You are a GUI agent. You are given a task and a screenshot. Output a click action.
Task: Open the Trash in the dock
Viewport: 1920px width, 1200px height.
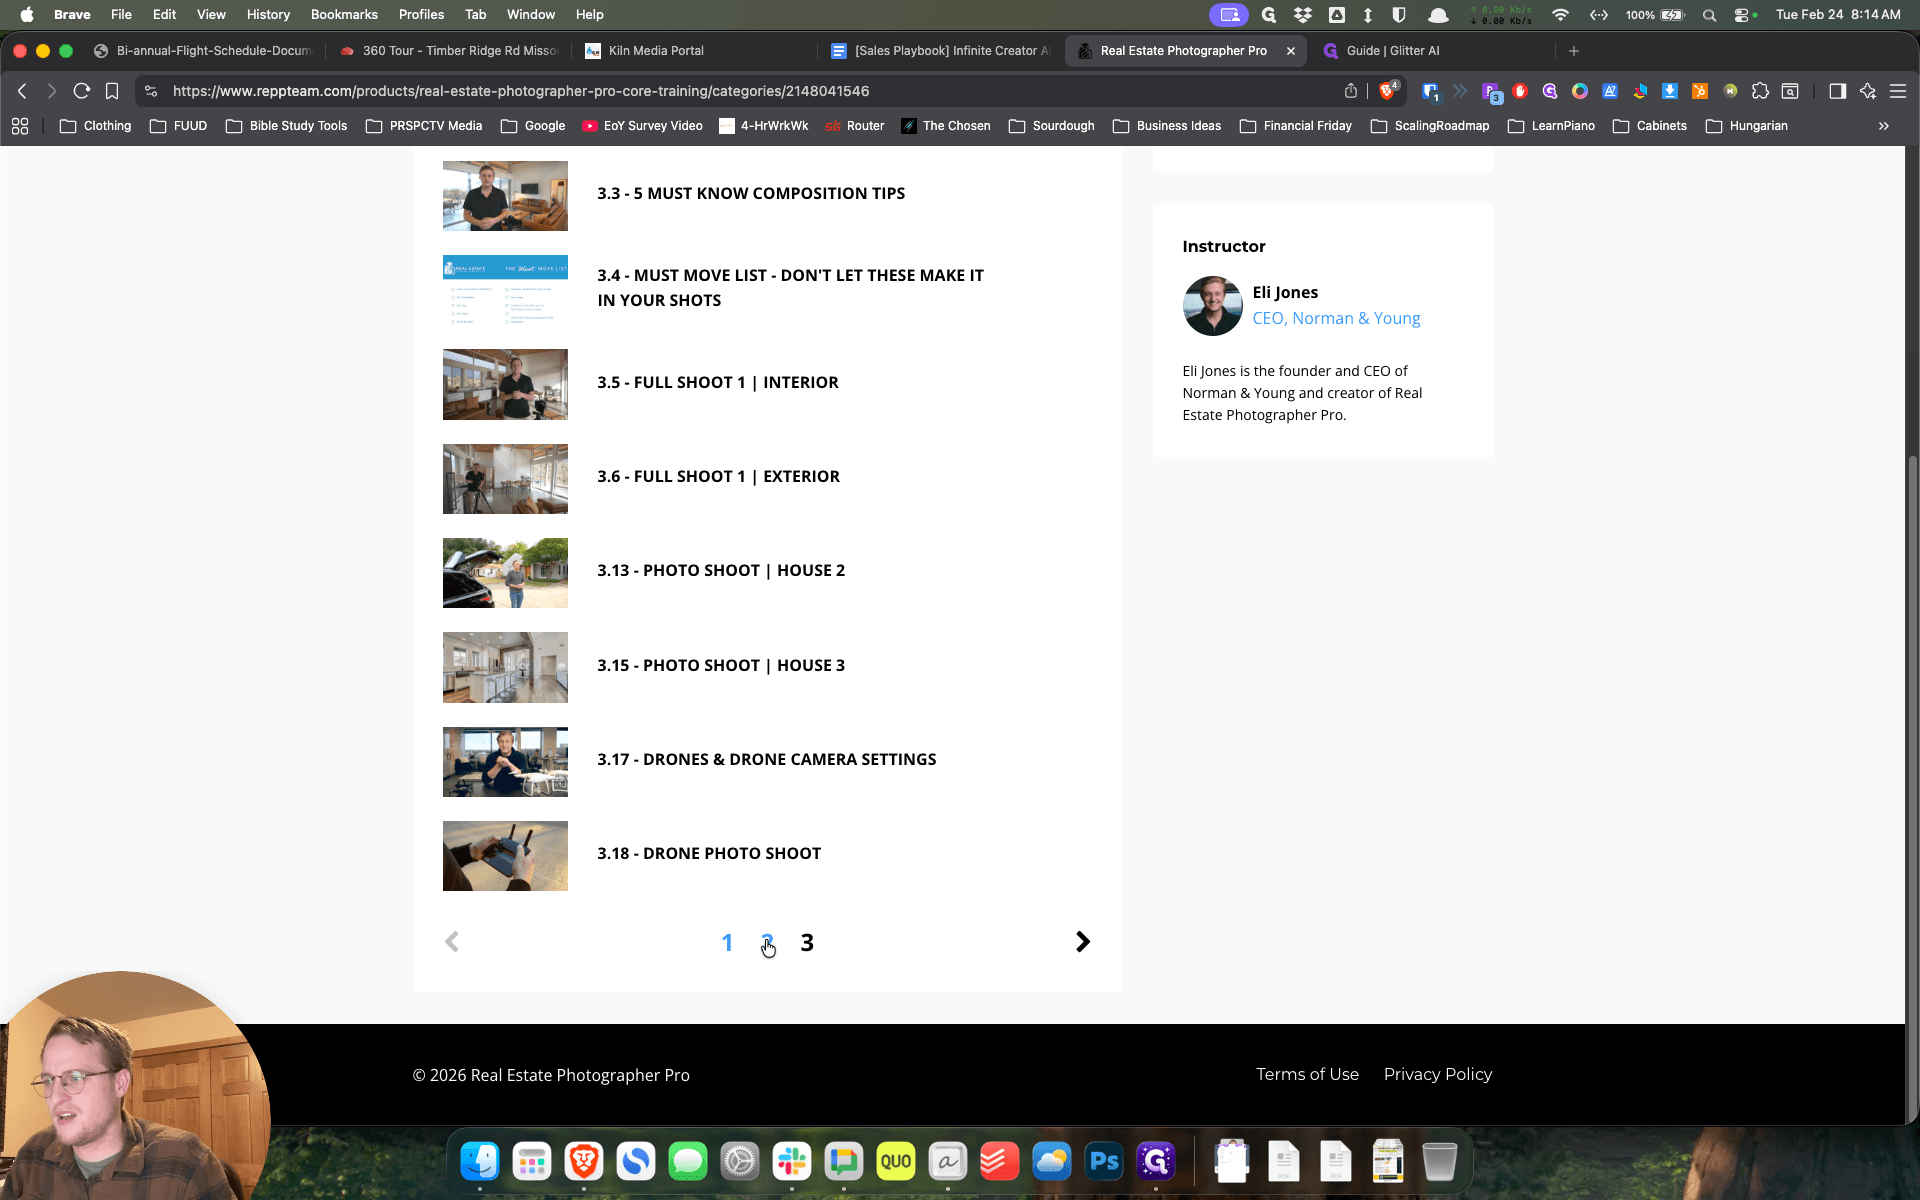point(1439,1161)
